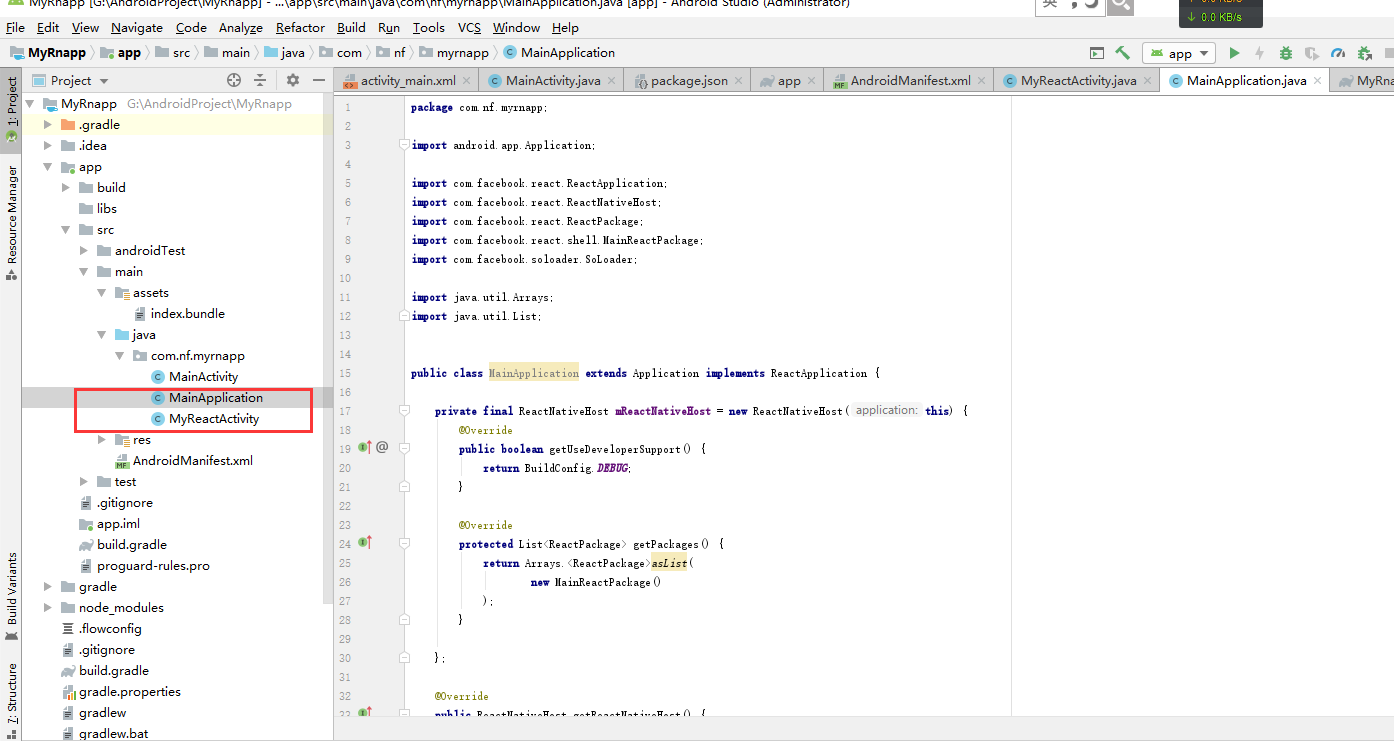Expand the androidTest folder
This screenshot has width=1394, height=741.
83,251
